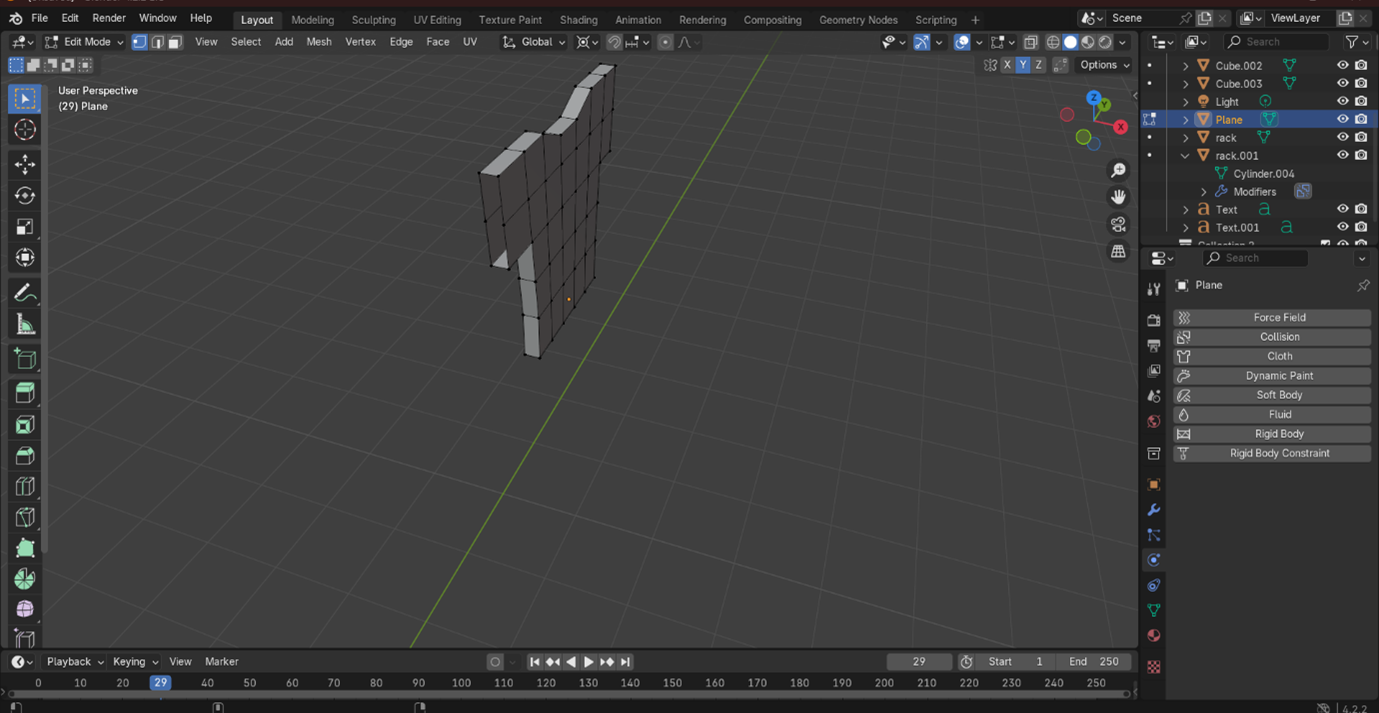The width and height of the screenshot is (1379, 713).
Task: Hide the Plane object in the outliner
Action: 1343,119
